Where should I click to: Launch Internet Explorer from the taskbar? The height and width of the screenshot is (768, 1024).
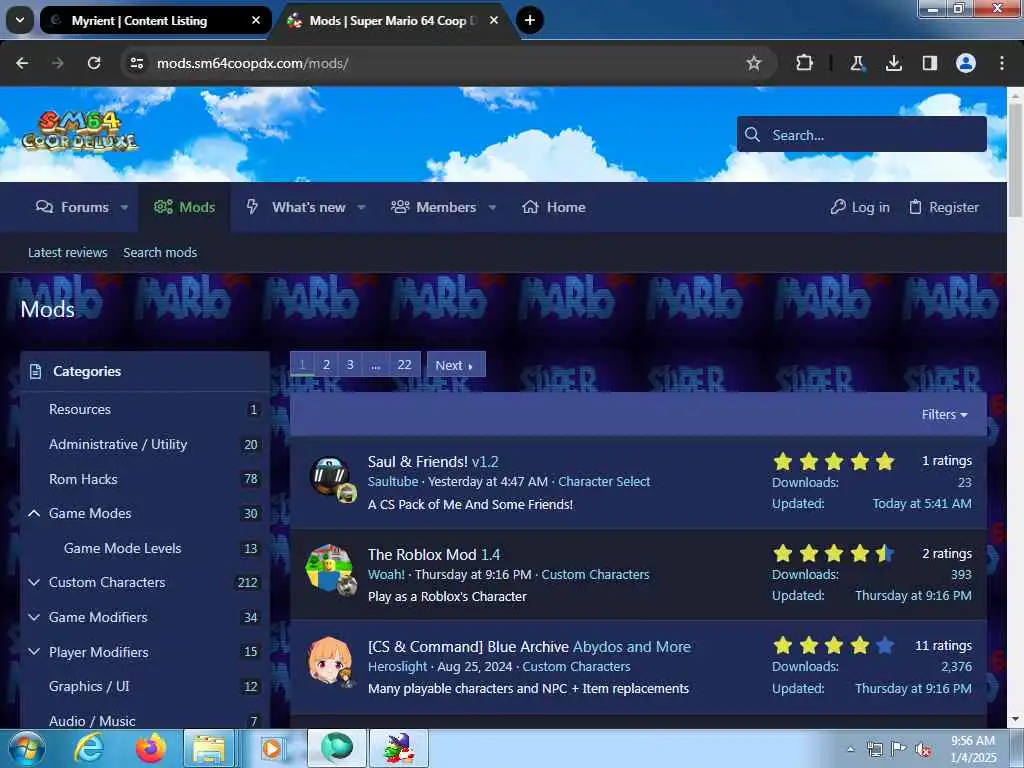tap(88, 748)
